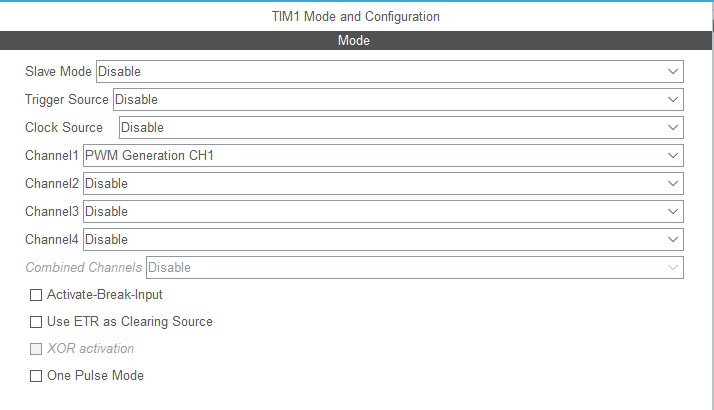Toggle the XOR activation checkbox
The width and height of the screenshot is (714, 410).
tap(36, 349)
